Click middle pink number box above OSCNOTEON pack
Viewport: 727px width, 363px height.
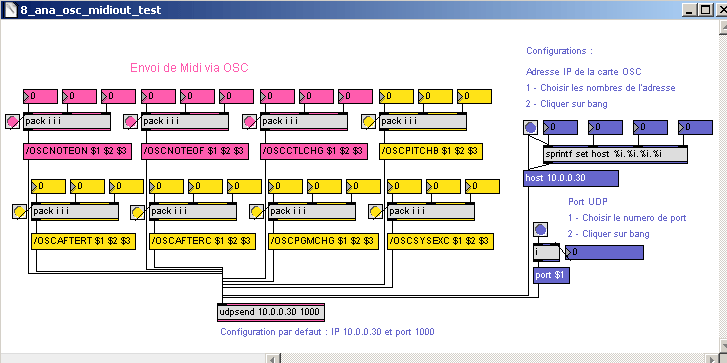[x=79, y=96]
